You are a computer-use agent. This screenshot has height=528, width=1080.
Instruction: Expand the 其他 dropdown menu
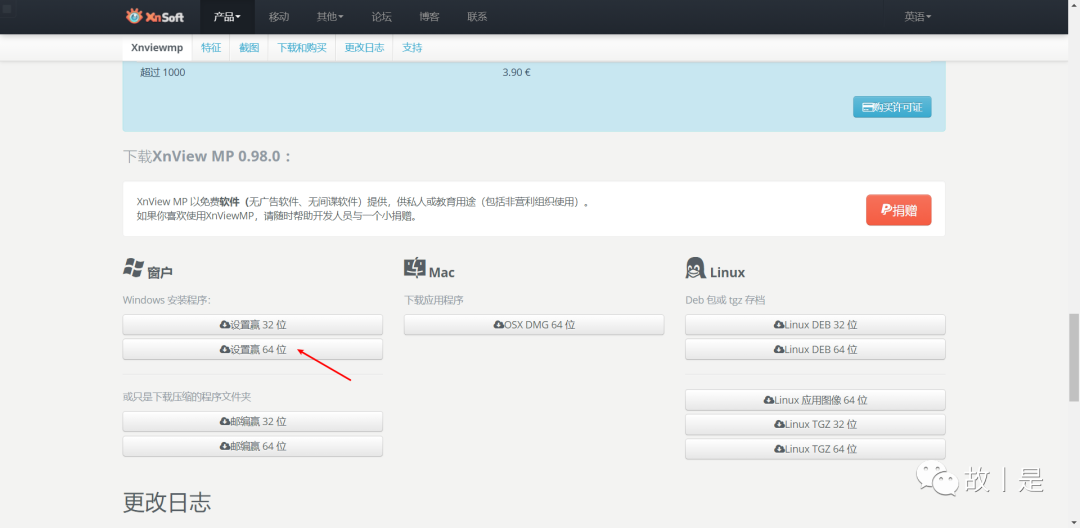coord(330,17)
